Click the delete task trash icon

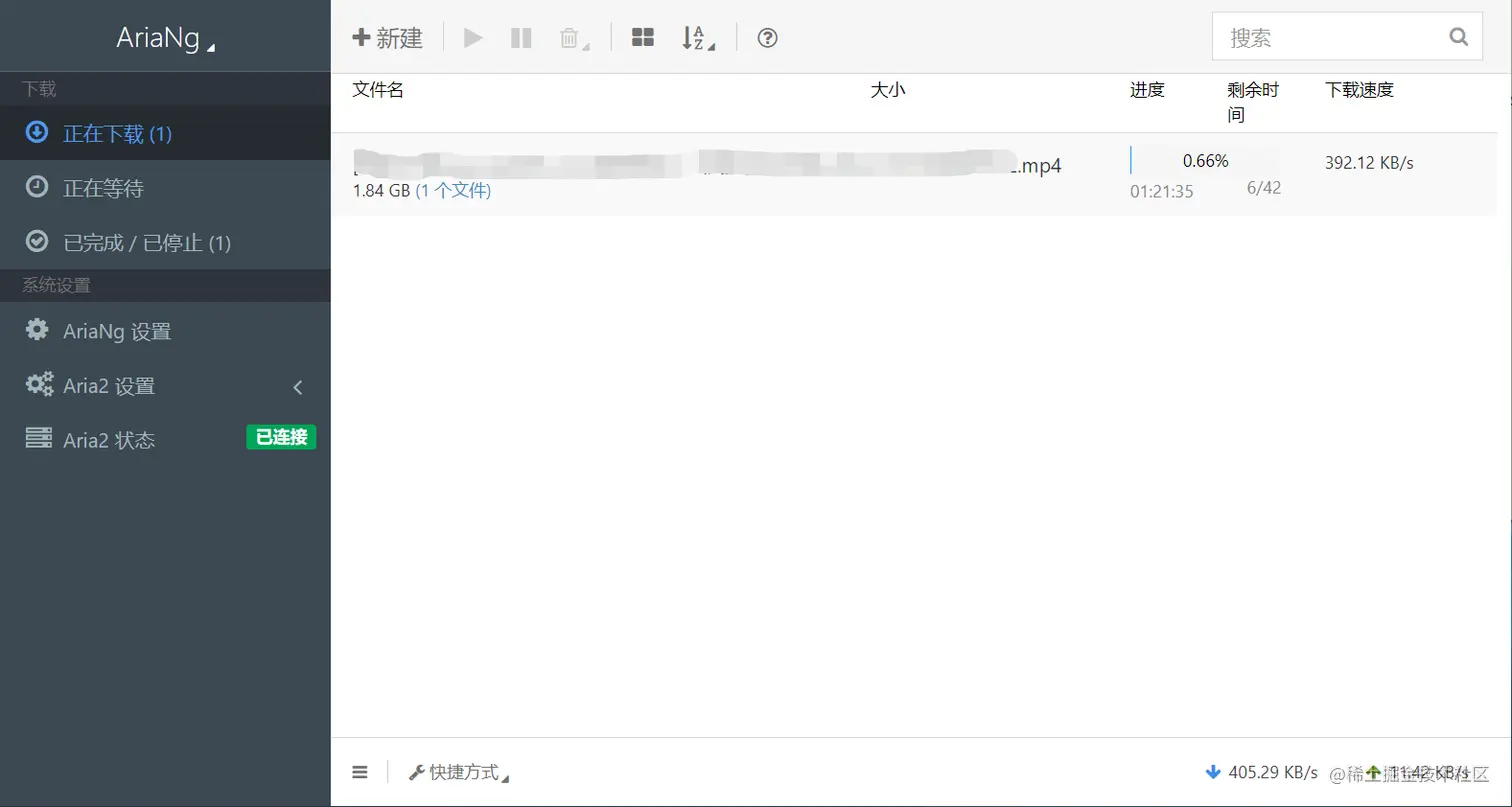pos(569,37)
